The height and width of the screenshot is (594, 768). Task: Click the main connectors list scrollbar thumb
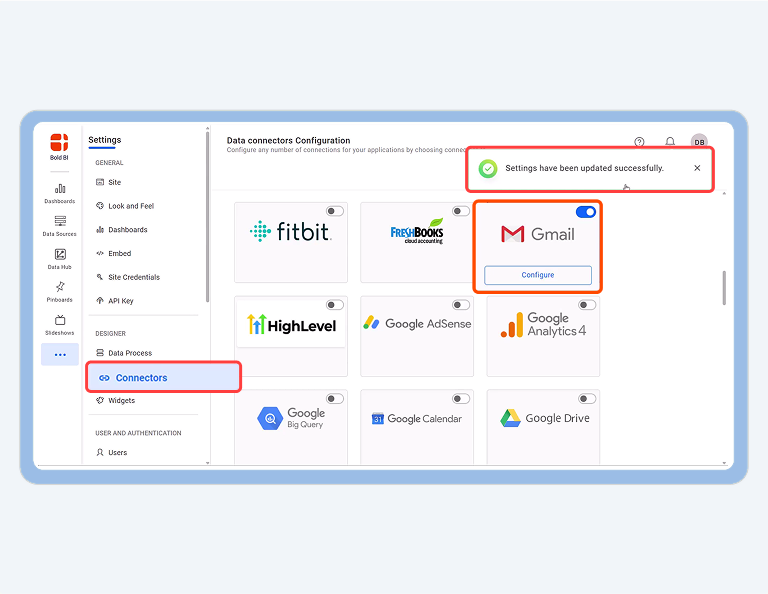tap(724, 288)
